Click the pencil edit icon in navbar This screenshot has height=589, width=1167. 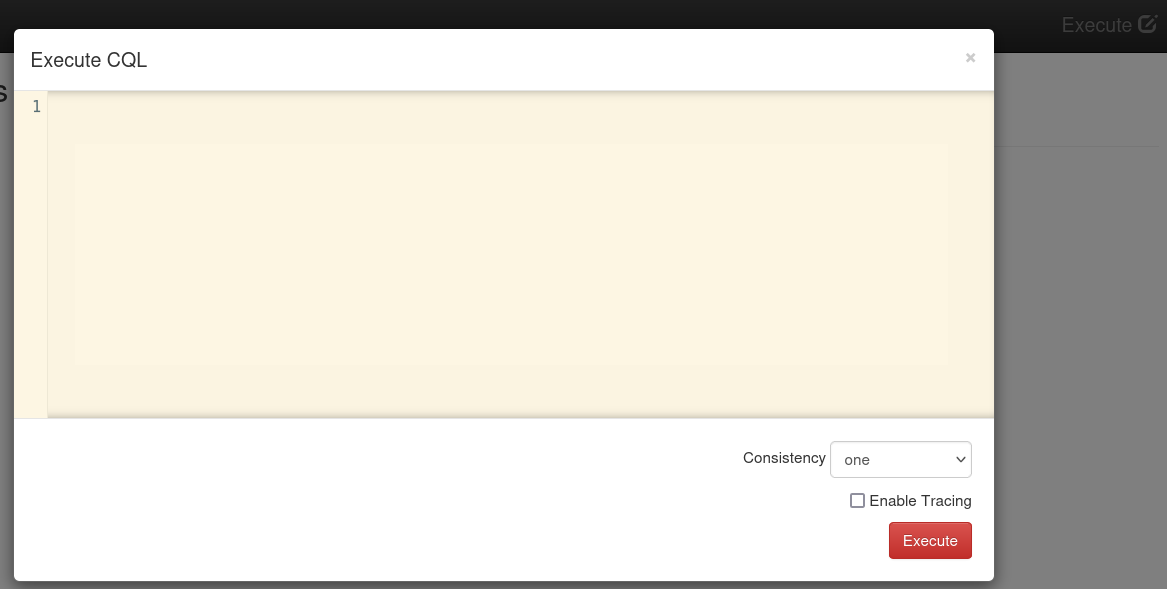[1148, 25]
